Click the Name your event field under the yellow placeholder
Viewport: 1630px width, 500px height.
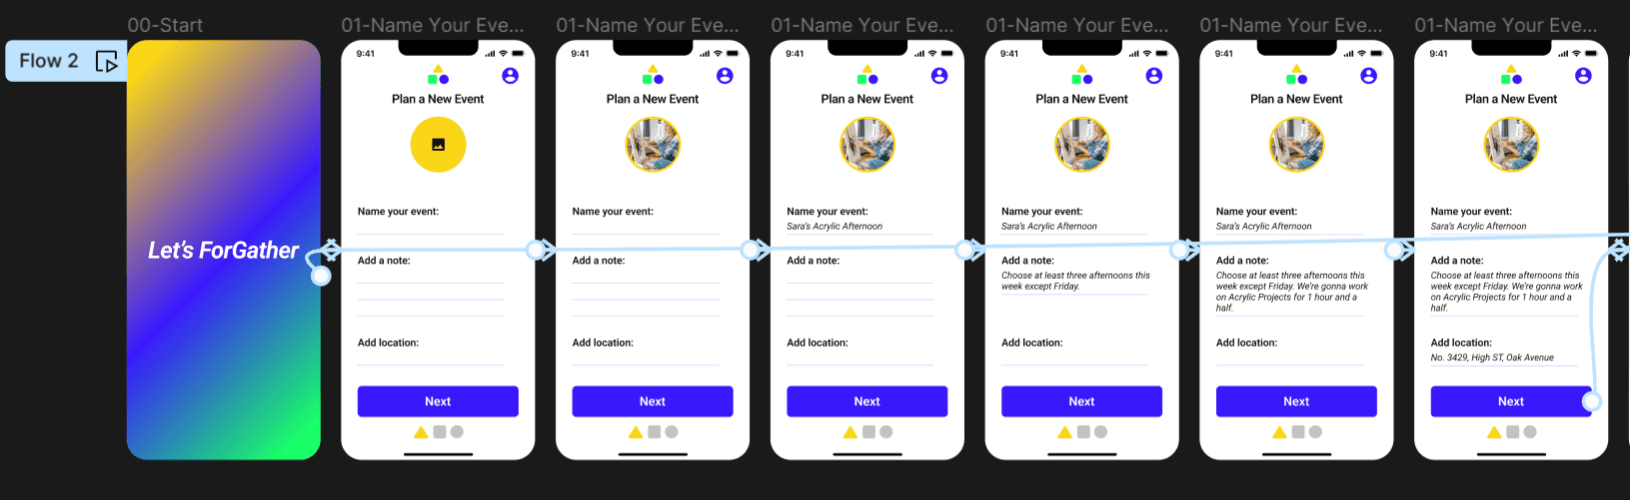[431, 221]
